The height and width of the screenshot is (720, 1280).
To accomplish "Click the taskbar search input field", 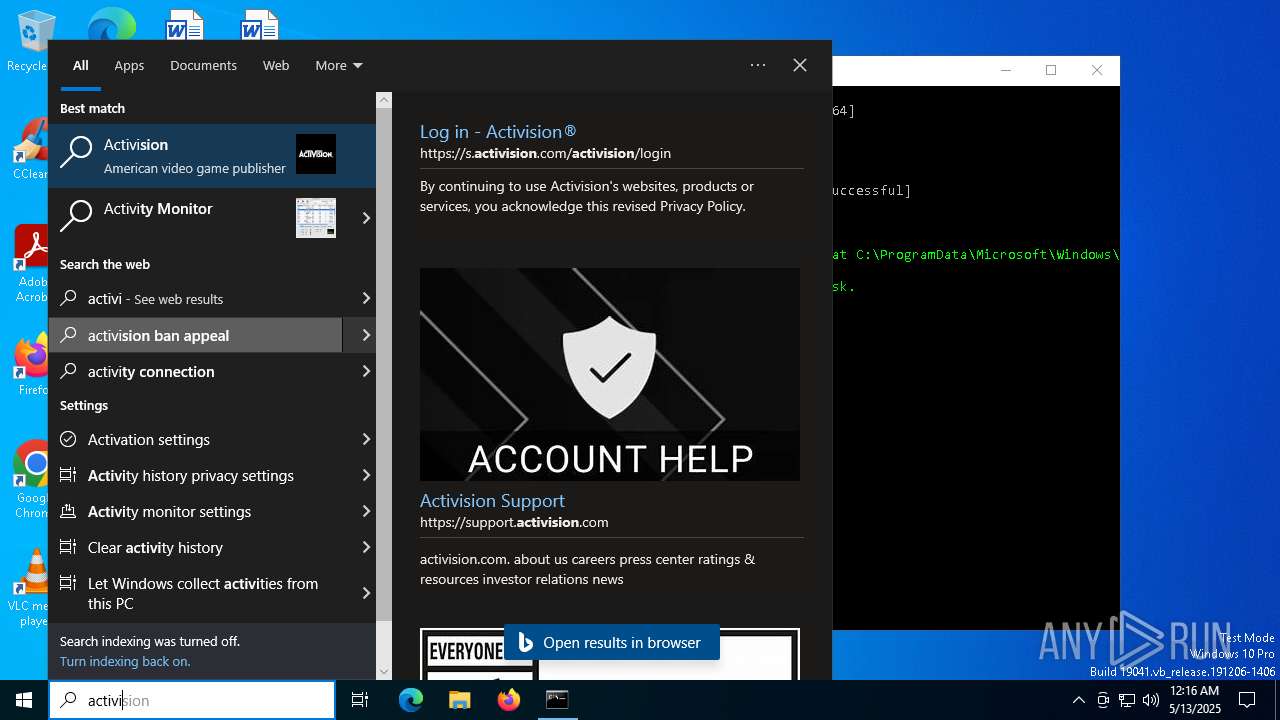I will (x=192, y=700).
